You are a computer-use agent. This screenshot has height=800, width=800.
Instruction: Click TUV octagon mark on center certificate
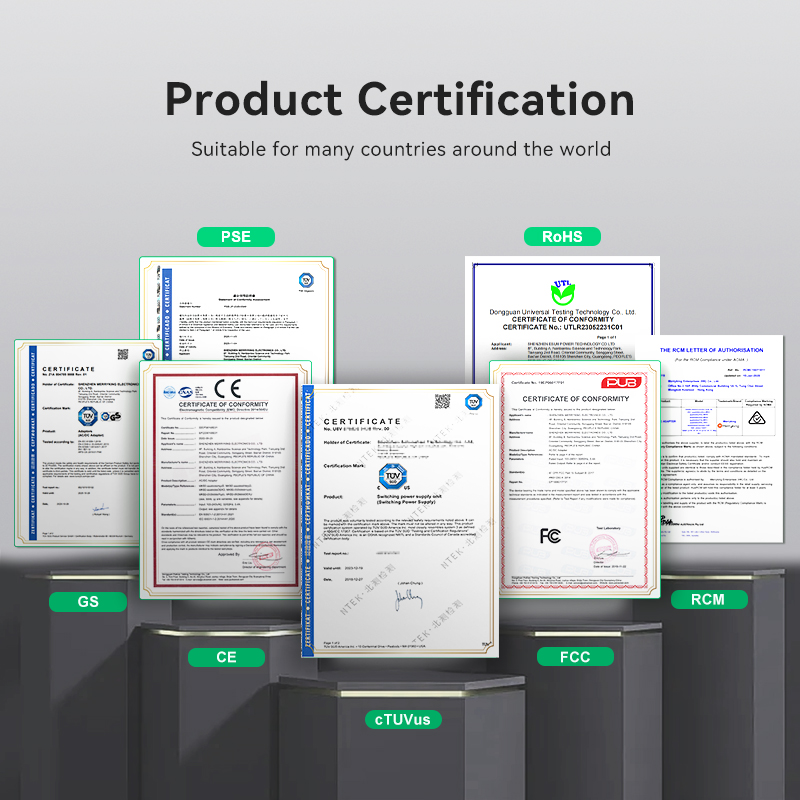[x=393, y=476]
